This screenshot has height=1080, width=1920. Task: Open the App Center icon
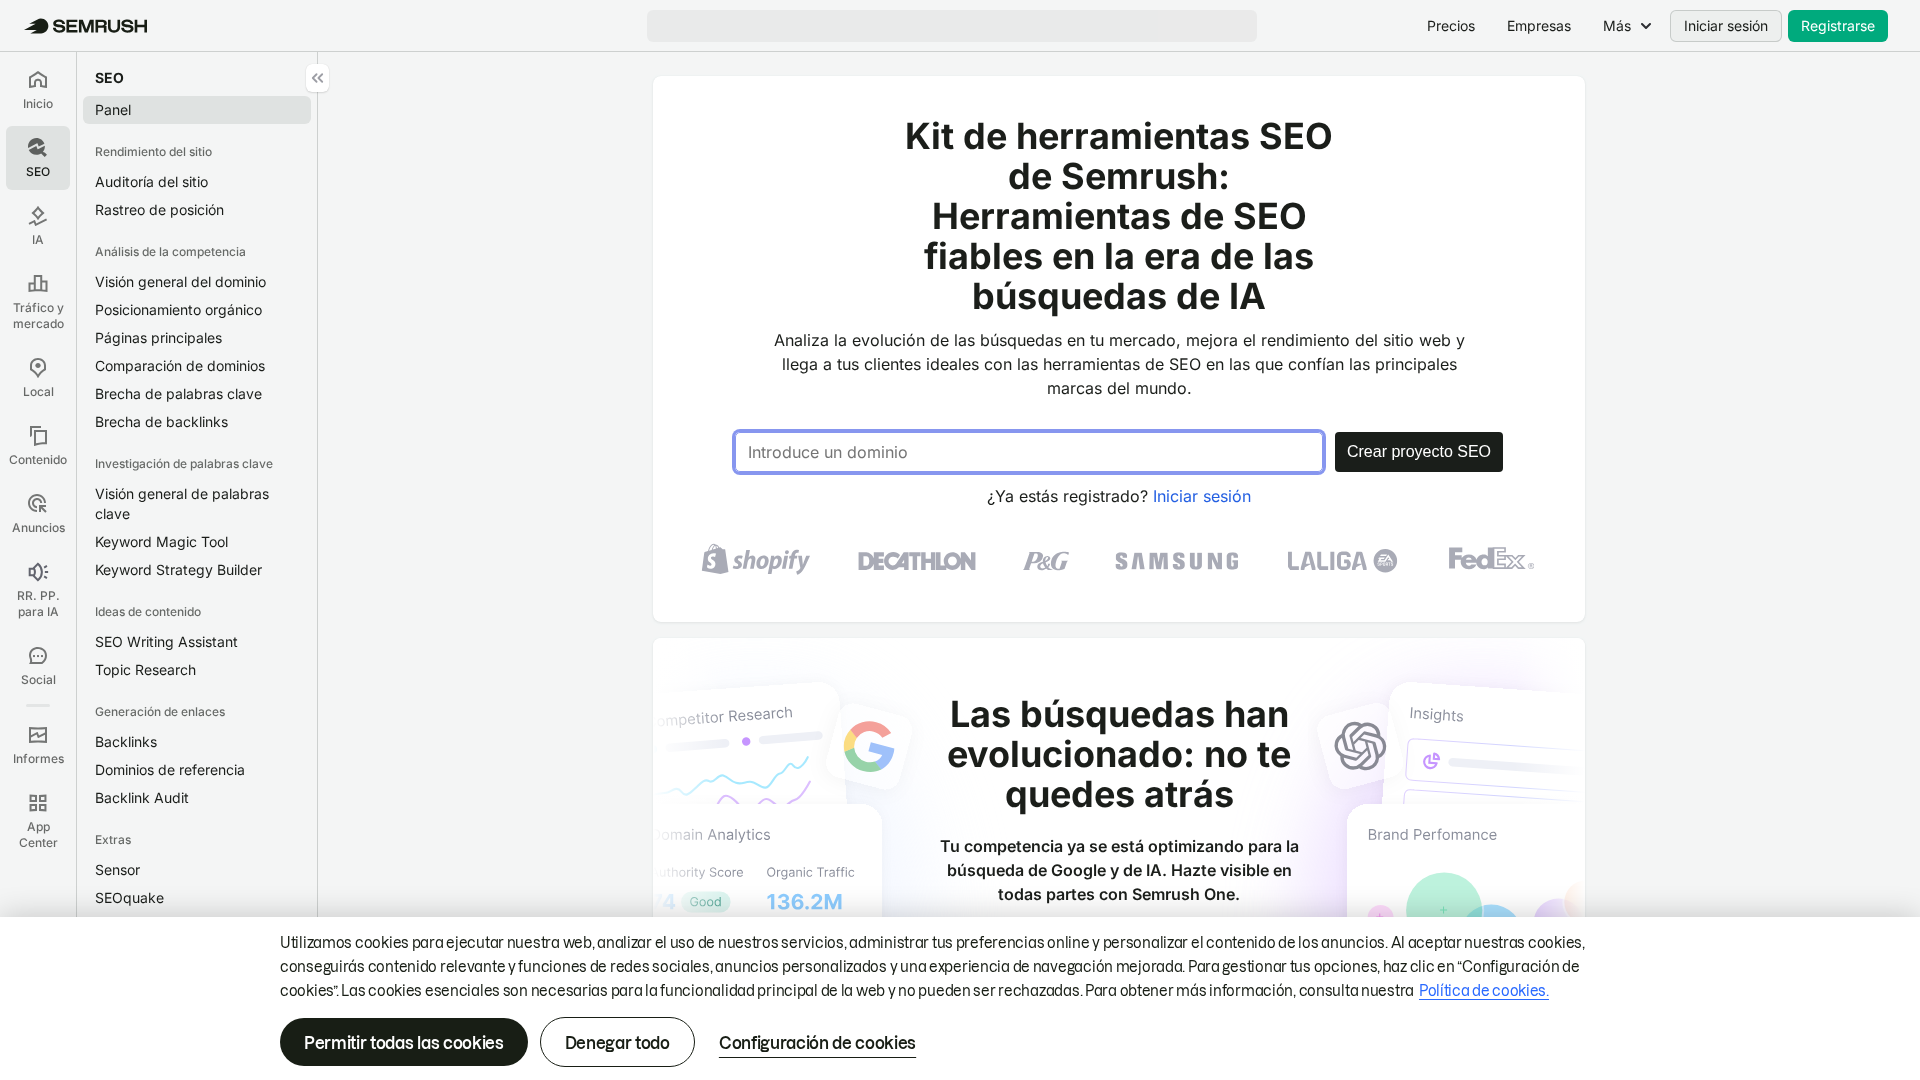point(38,821)
